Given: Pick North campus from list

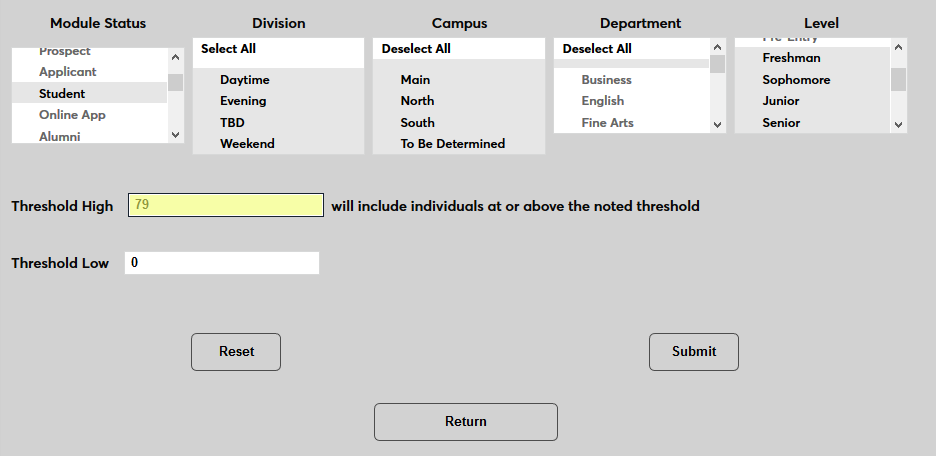Looking at the screenshot, I should [417, 101].
